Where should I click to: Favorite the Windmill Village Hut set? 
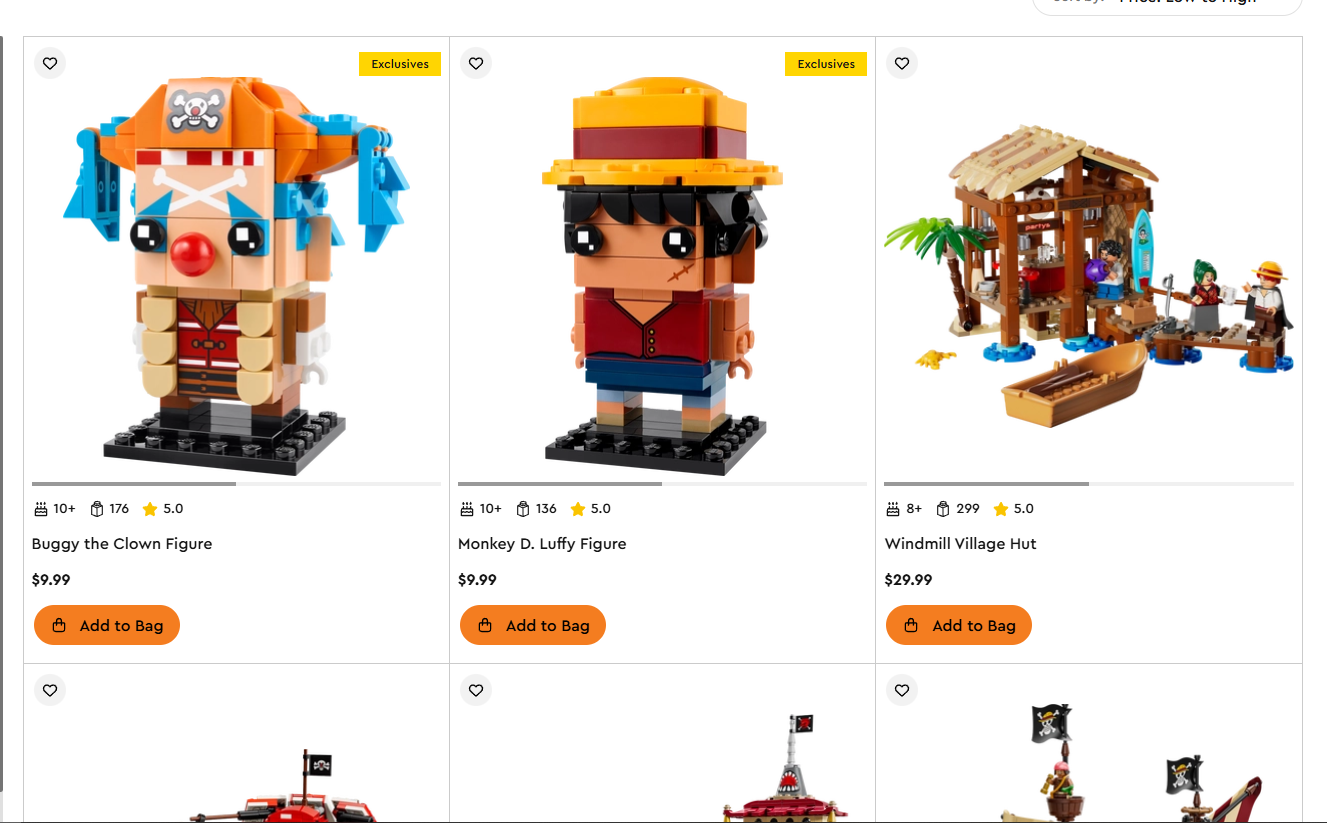(902, 63)
